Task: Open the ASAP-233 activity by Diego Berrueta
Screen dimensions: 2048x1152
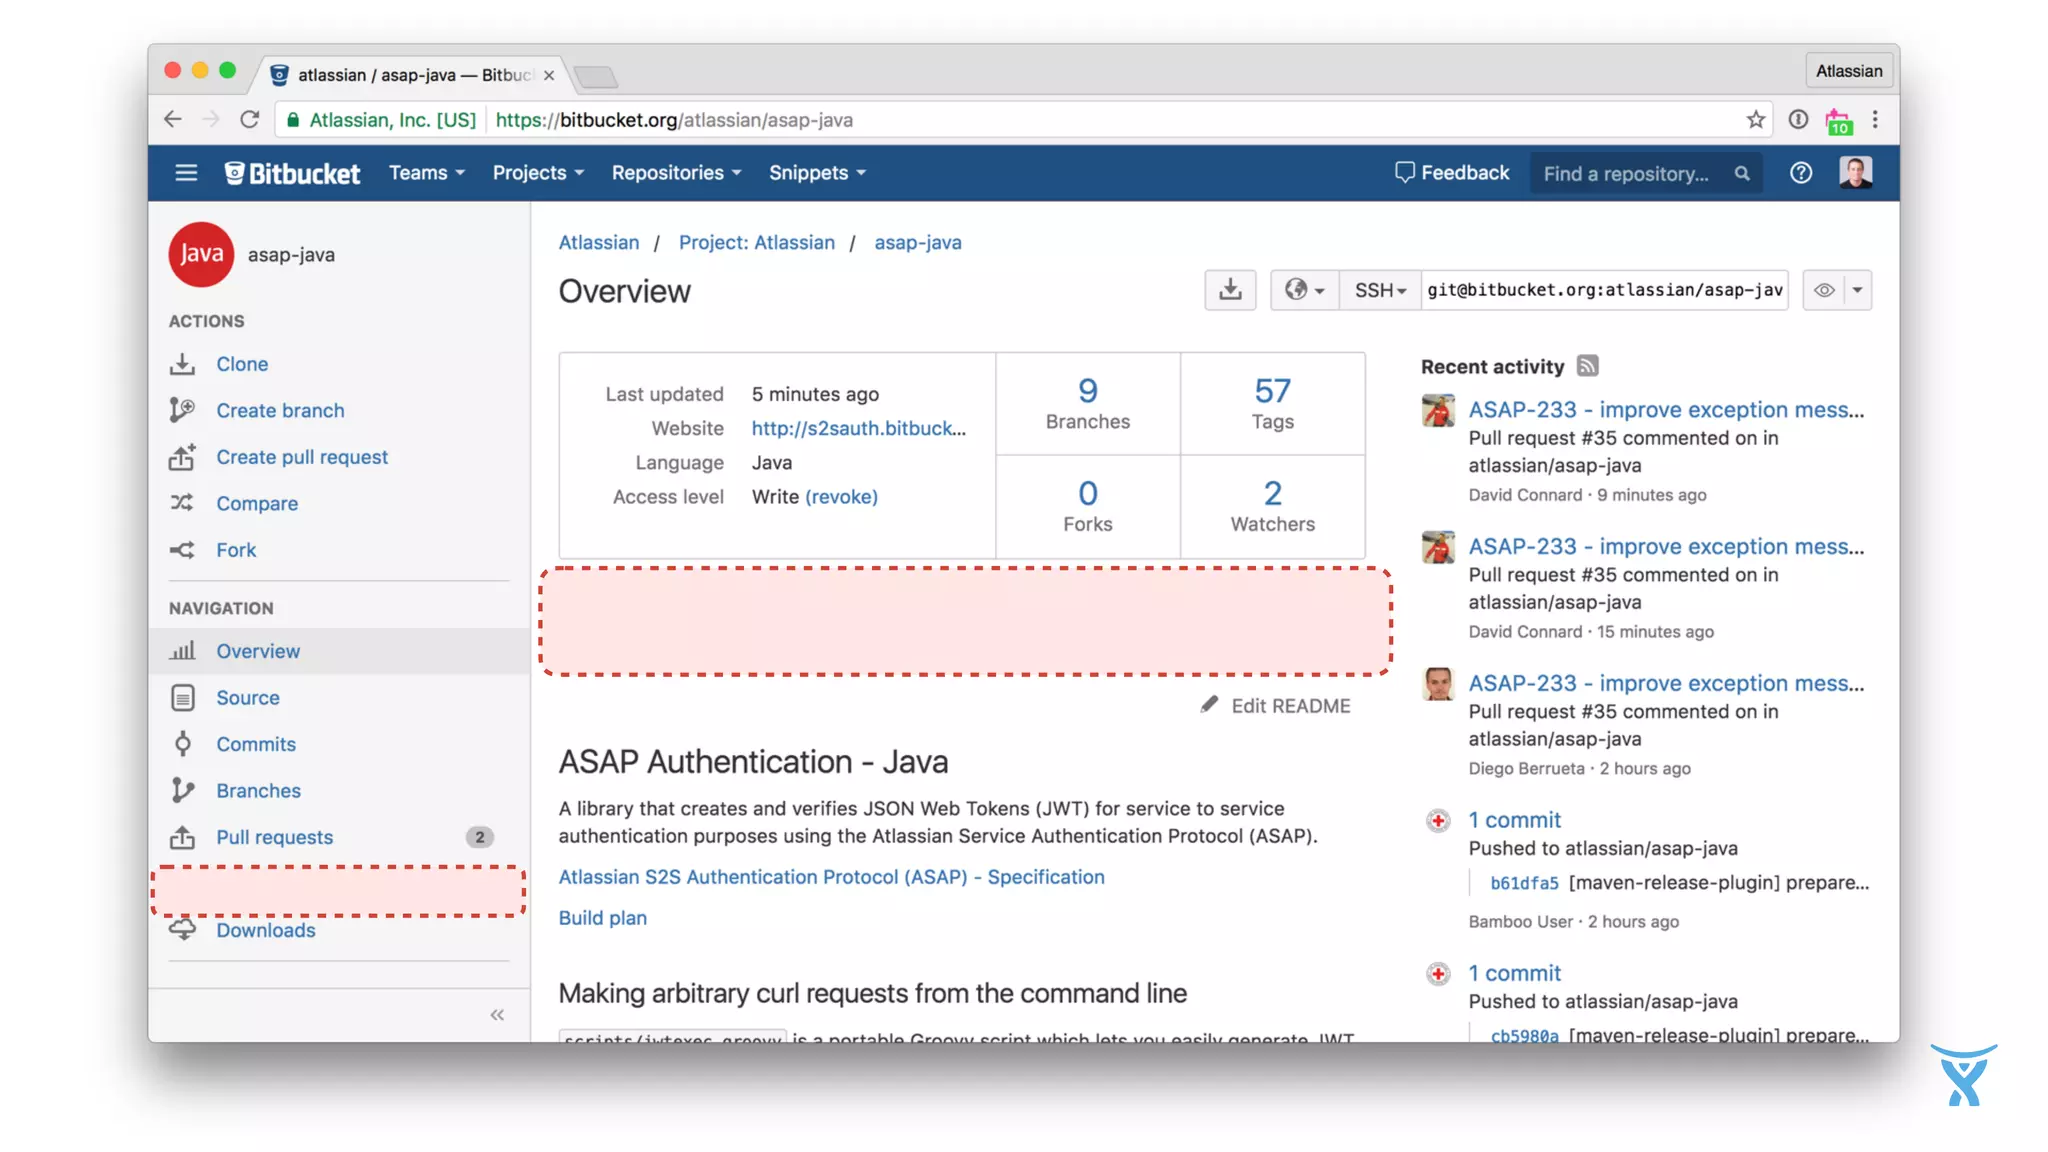Action: (x=1666, y=683)
